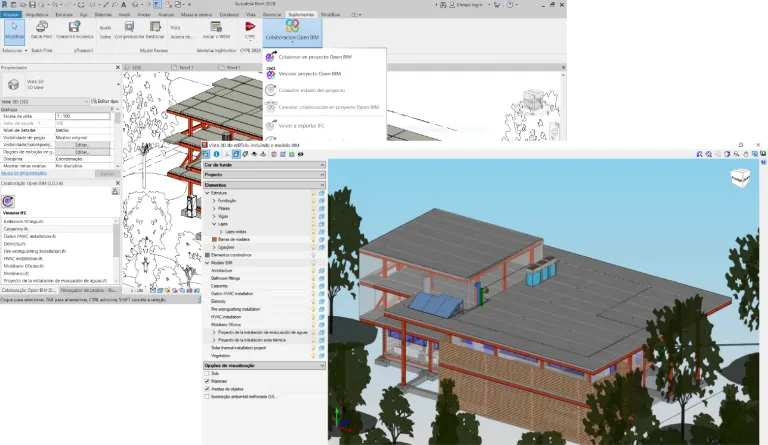Viewport: 768px width, 445px height.
Task: Click the brown color swatch for Barras de madeira
Action: [214, 239]
